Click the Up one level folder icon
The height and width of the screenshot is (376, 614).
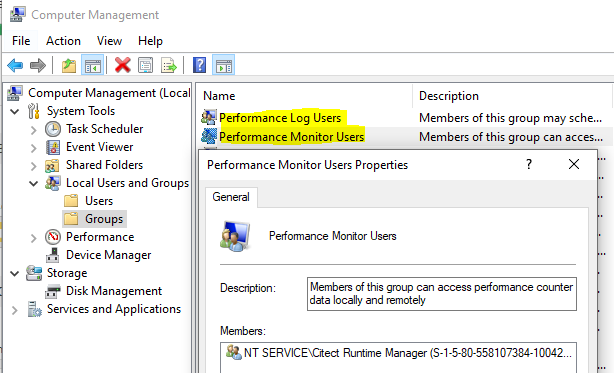pyautogui.click(x=69, y=65)
